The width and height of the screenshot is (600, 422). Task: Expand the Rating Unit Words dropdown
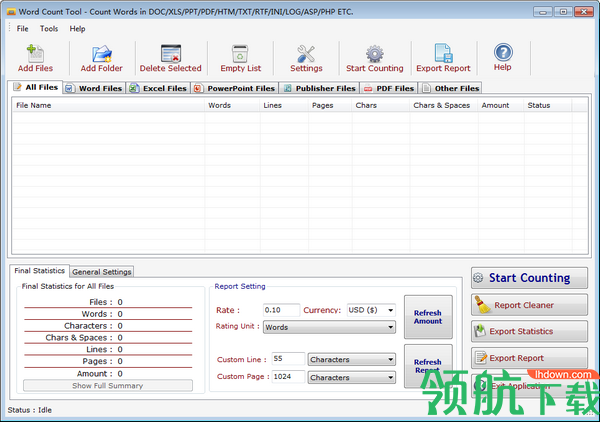390,327
